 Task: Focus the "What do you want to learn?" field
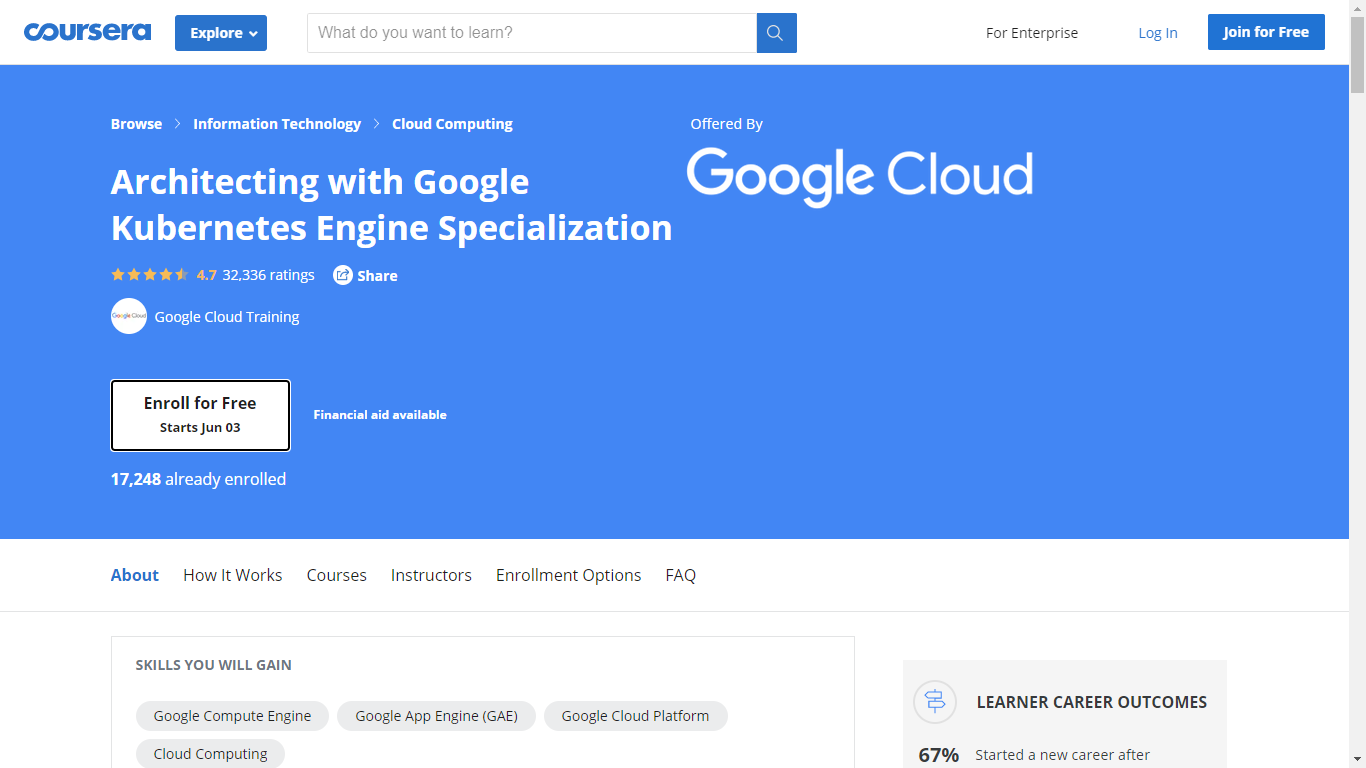click(532, 33)
